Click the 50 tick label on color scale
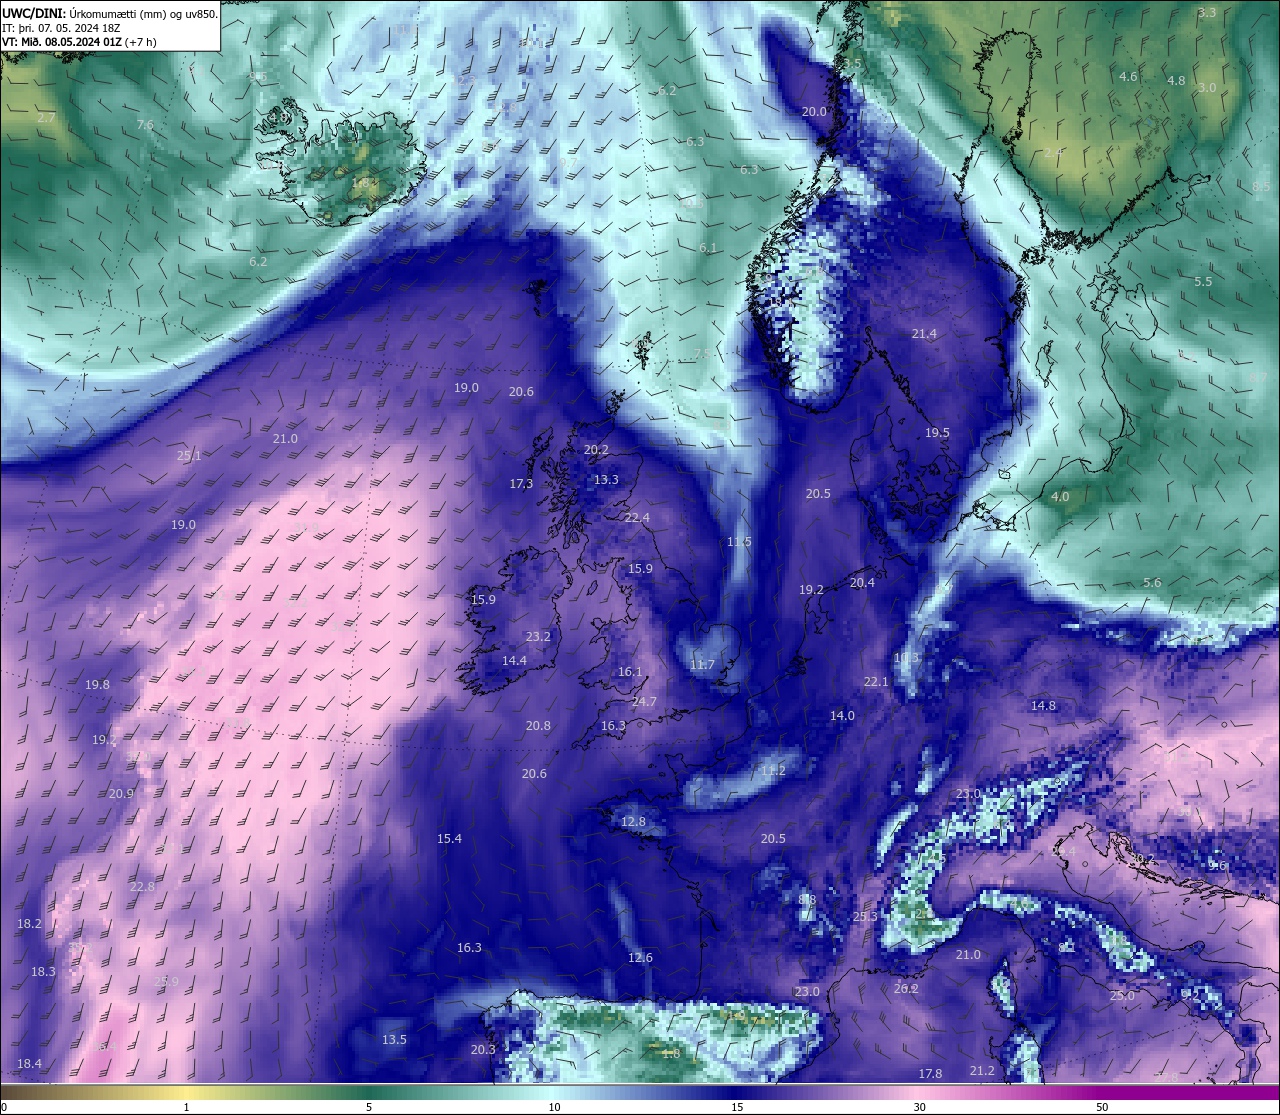The height and width of the screenshot is (1115, 1280). (1102, 1107)
